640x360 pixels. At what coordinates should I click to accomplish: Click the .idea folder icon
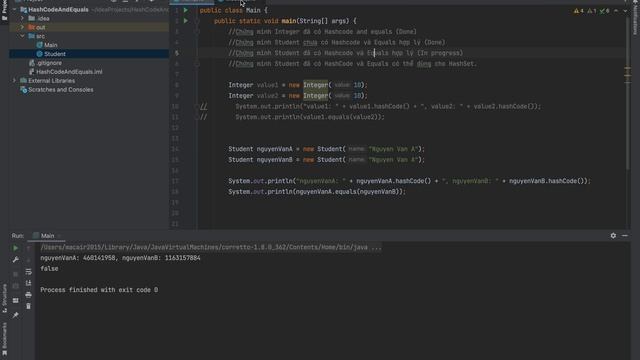tap(32, 18)
